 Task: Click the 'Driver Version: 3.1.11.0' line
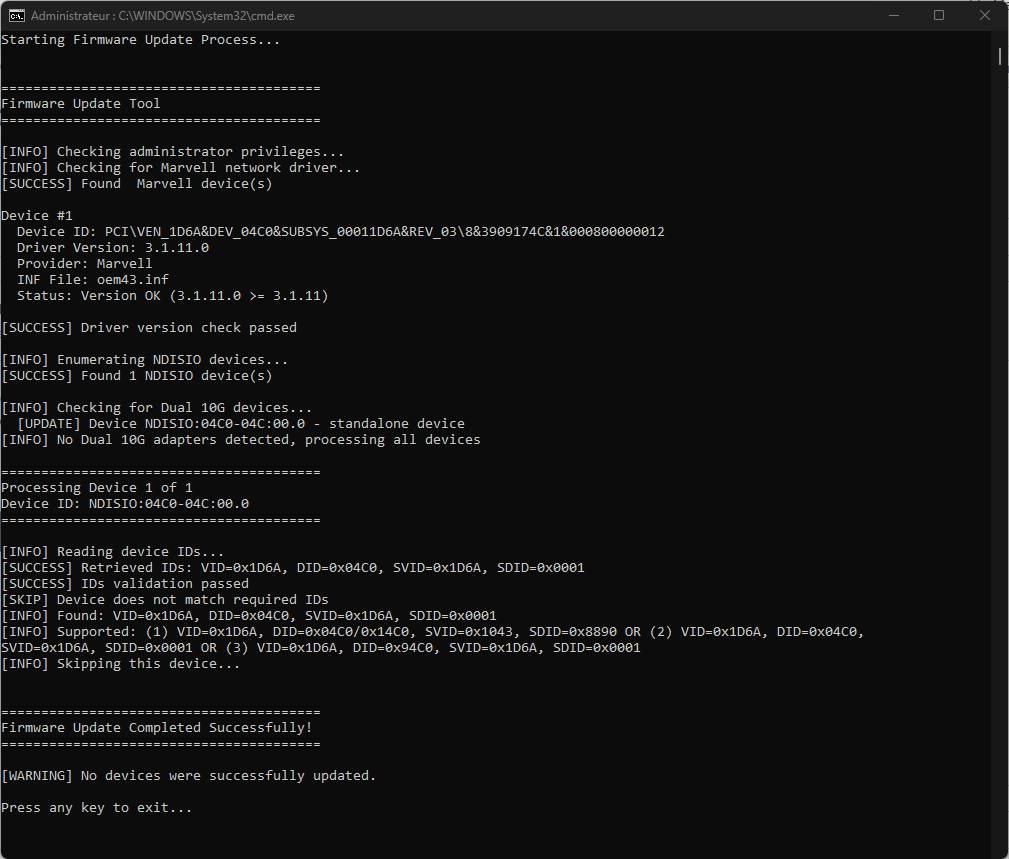112,247
